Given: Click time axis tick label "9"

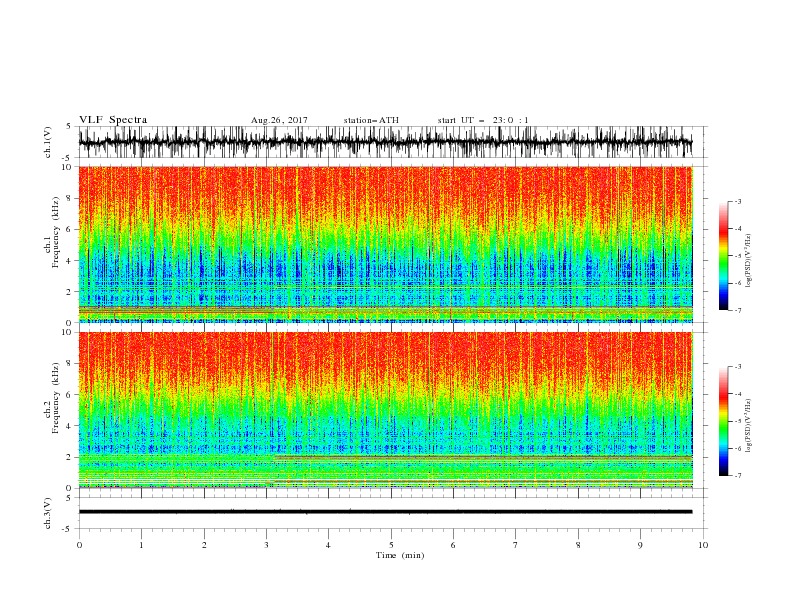Looking at the screenshot, I should tap(640, 545).
